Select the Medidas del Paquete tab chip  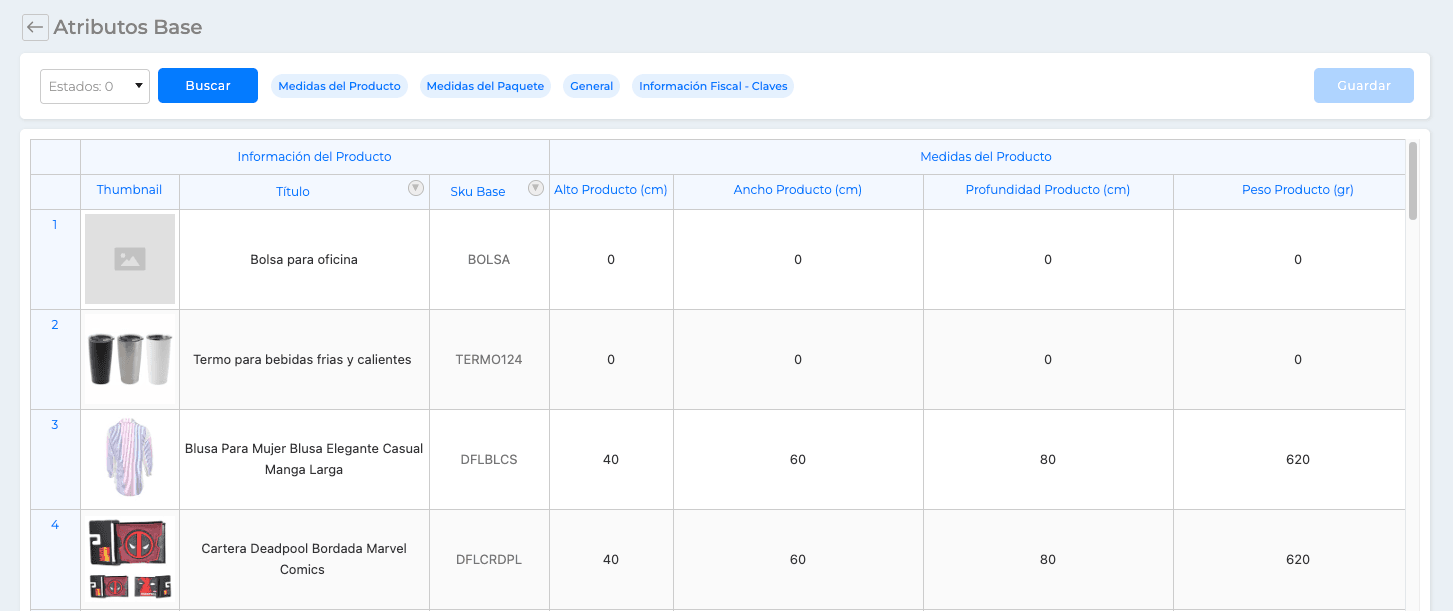pos(485,86)
